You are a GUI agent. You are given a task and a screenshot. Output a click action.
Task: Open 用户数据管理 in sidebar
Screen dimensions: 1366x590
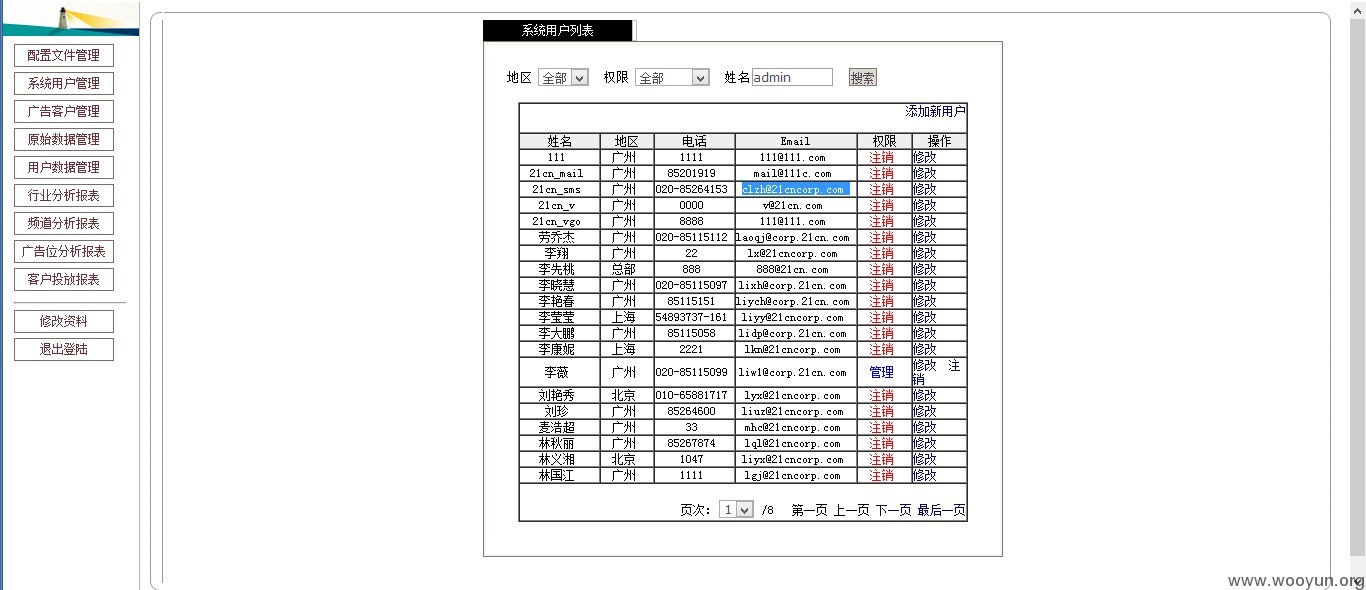click(64, 168)
